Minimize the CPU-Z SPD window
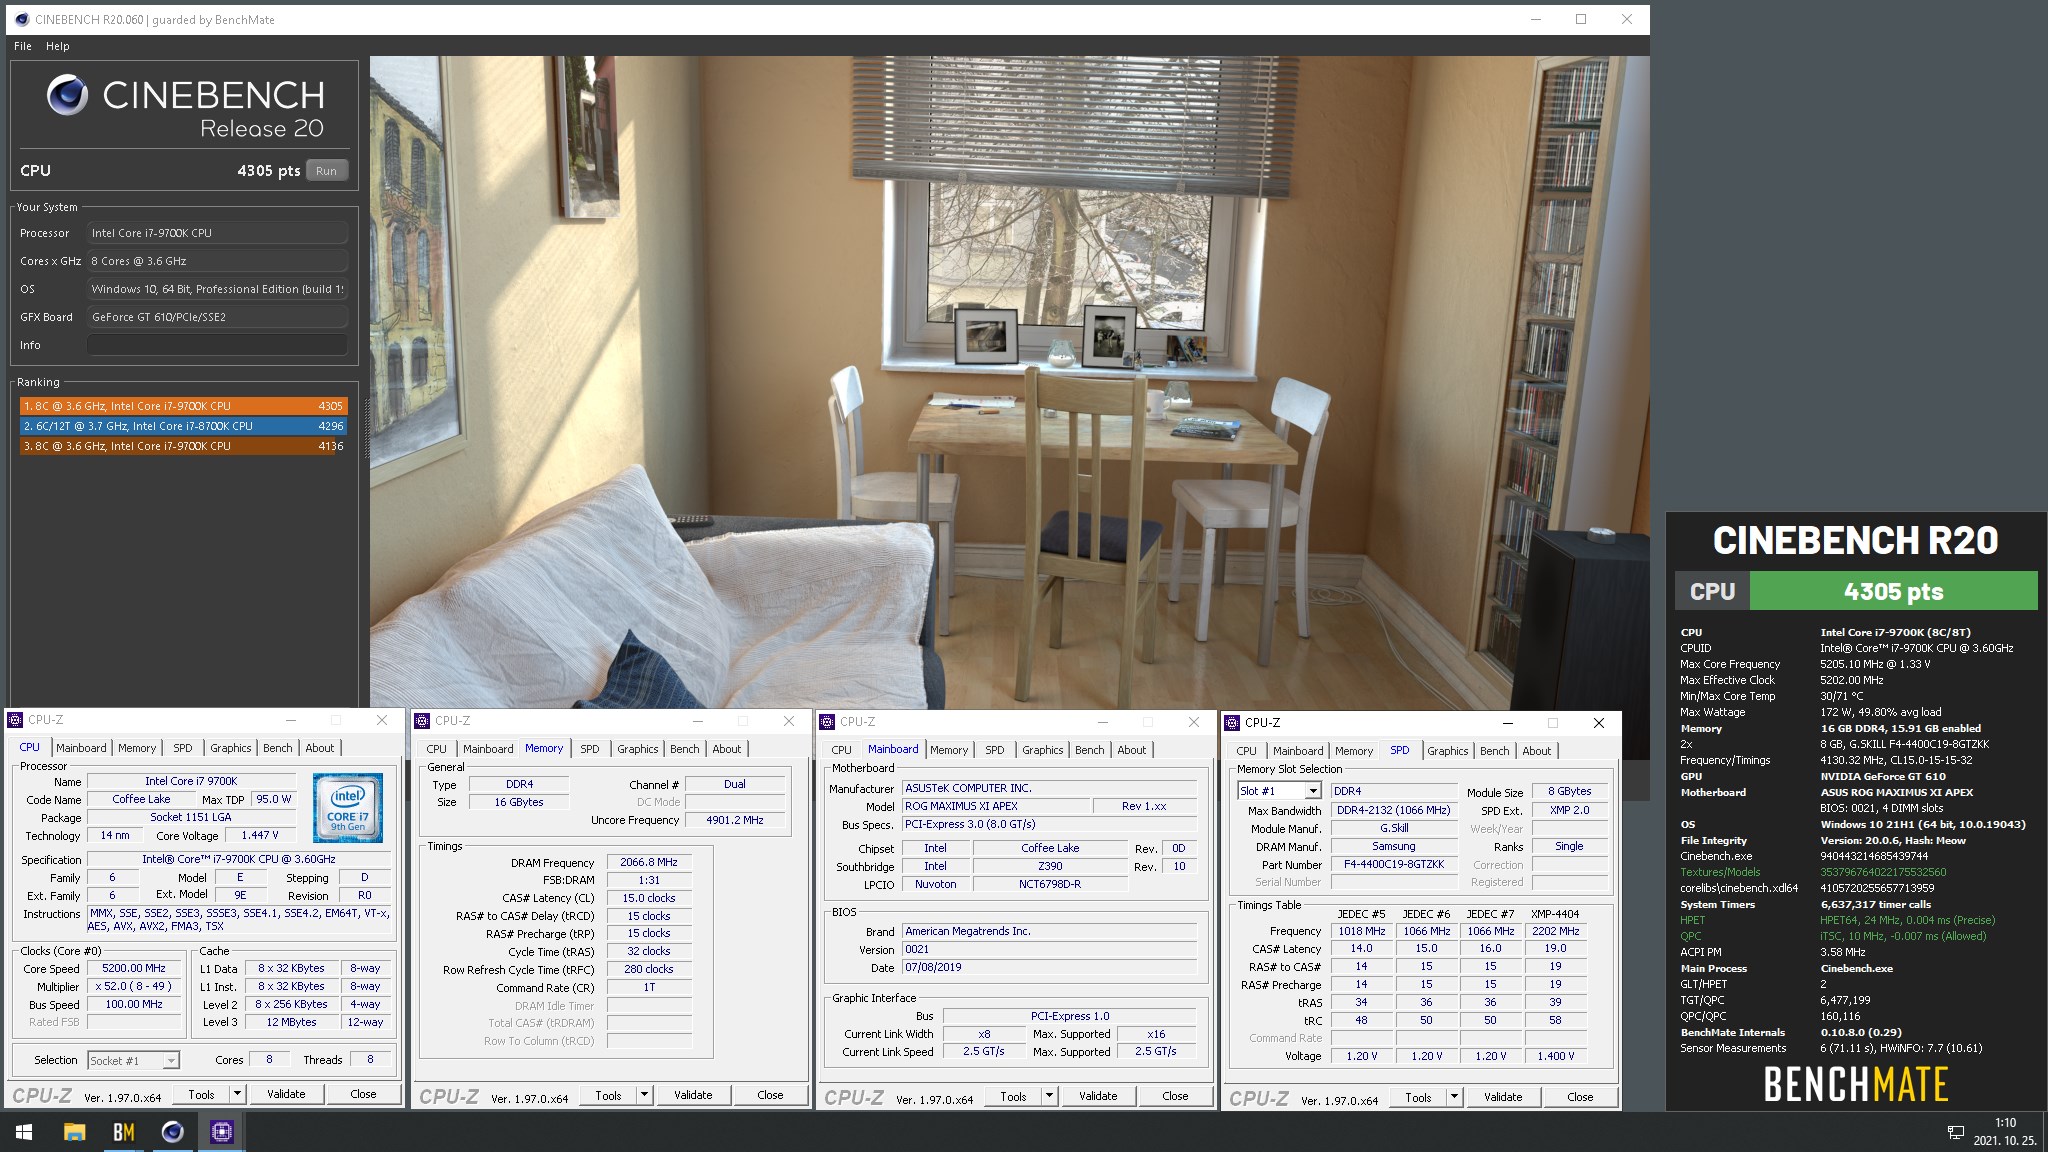Viewport: 2048px width, 1152px height. point(1509,723)
